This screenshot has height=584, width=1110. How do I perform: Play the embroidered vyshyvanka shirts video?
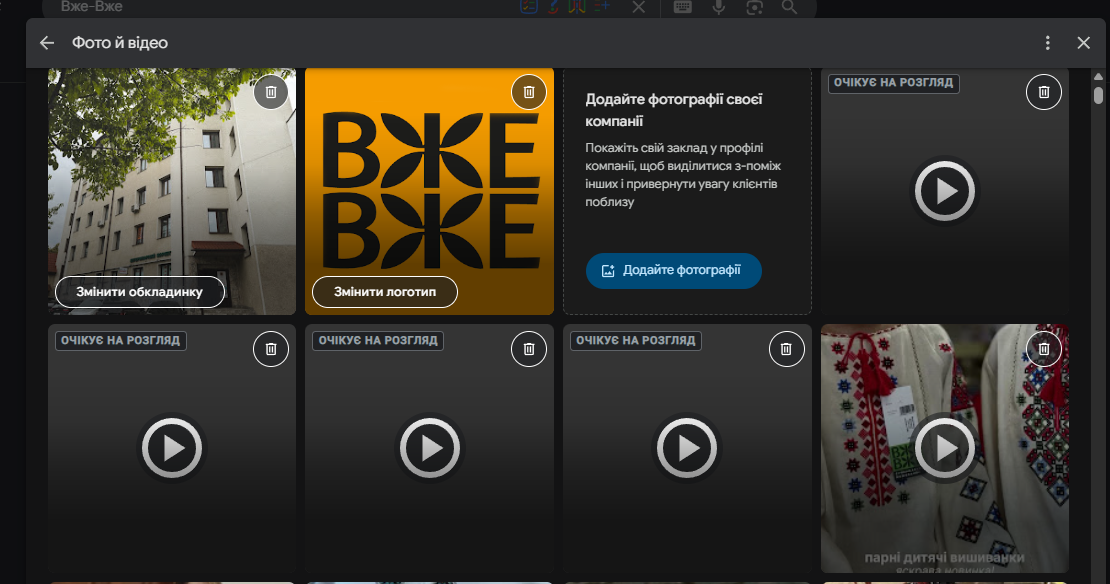pyautogui.click(x=945, y=448)
